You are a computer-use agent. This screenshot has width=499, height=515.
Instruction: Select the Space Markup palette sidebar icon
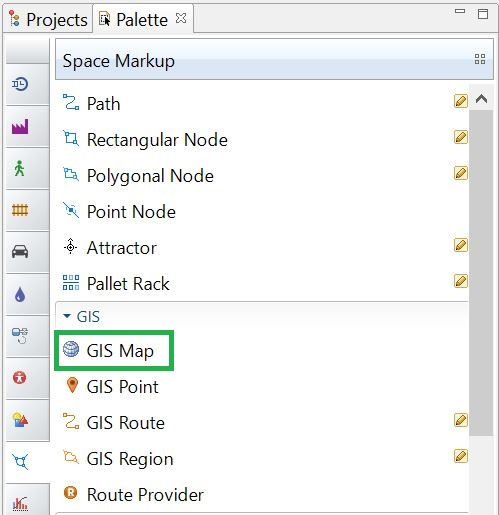pos(20,462)
